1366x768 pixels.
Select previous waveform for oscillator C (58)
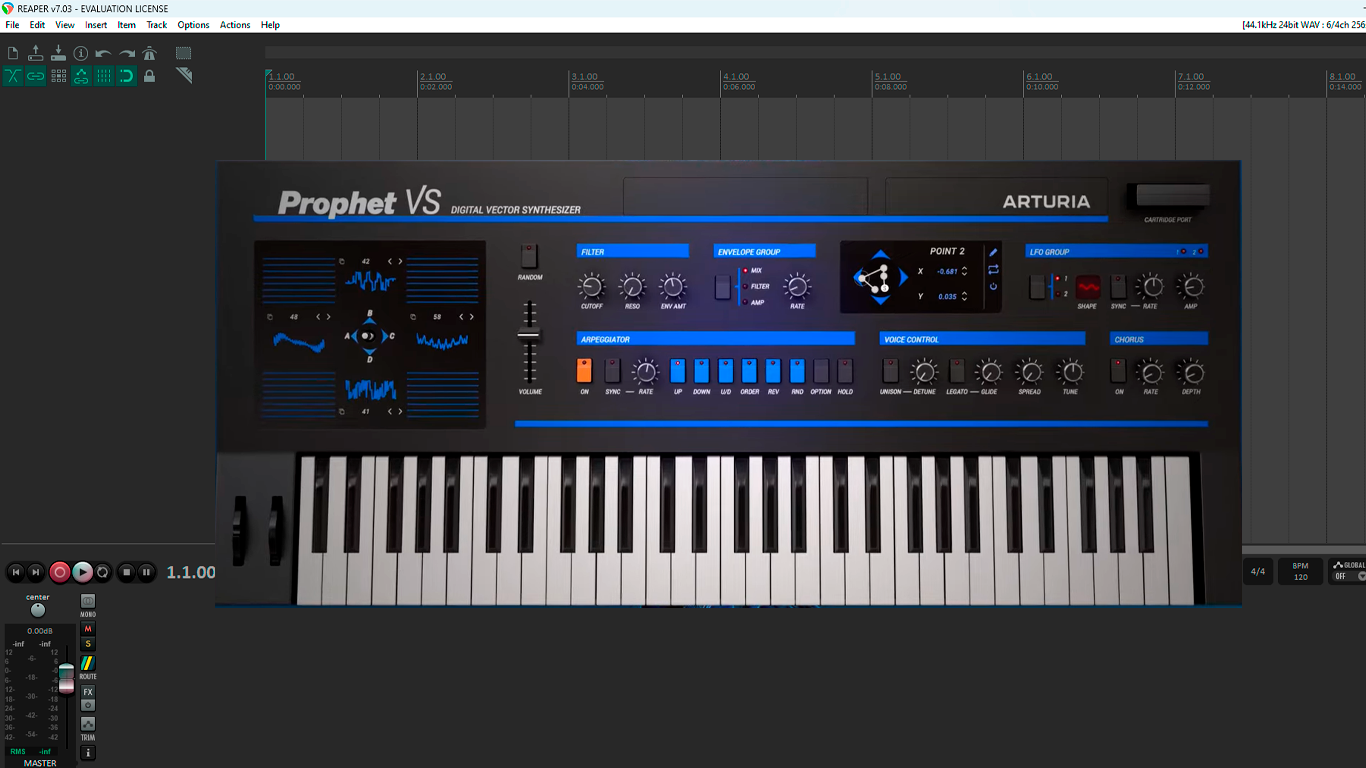point(461,316)
